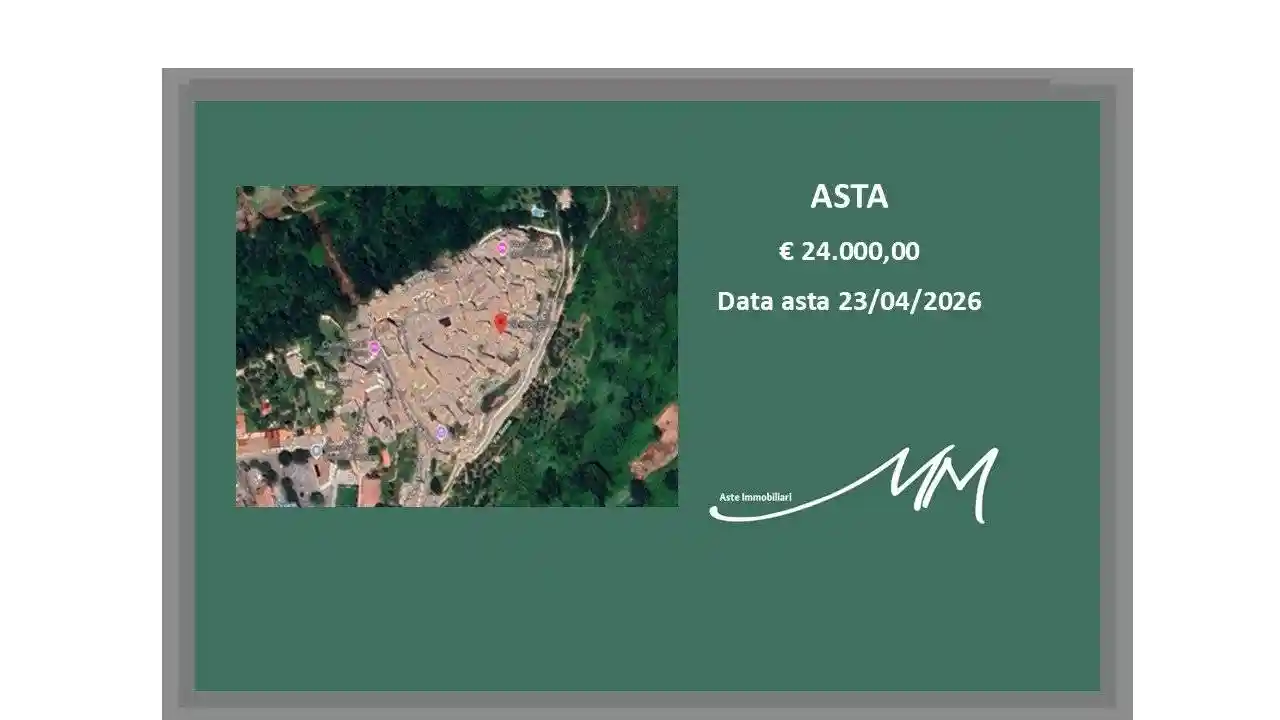Click the upper pink marker on the map

point(502,247)
